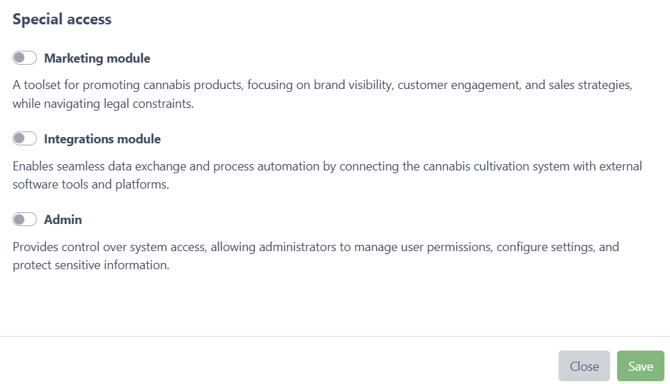
Task: Click "software tools and platforms" text
Action: pos(90,185)
